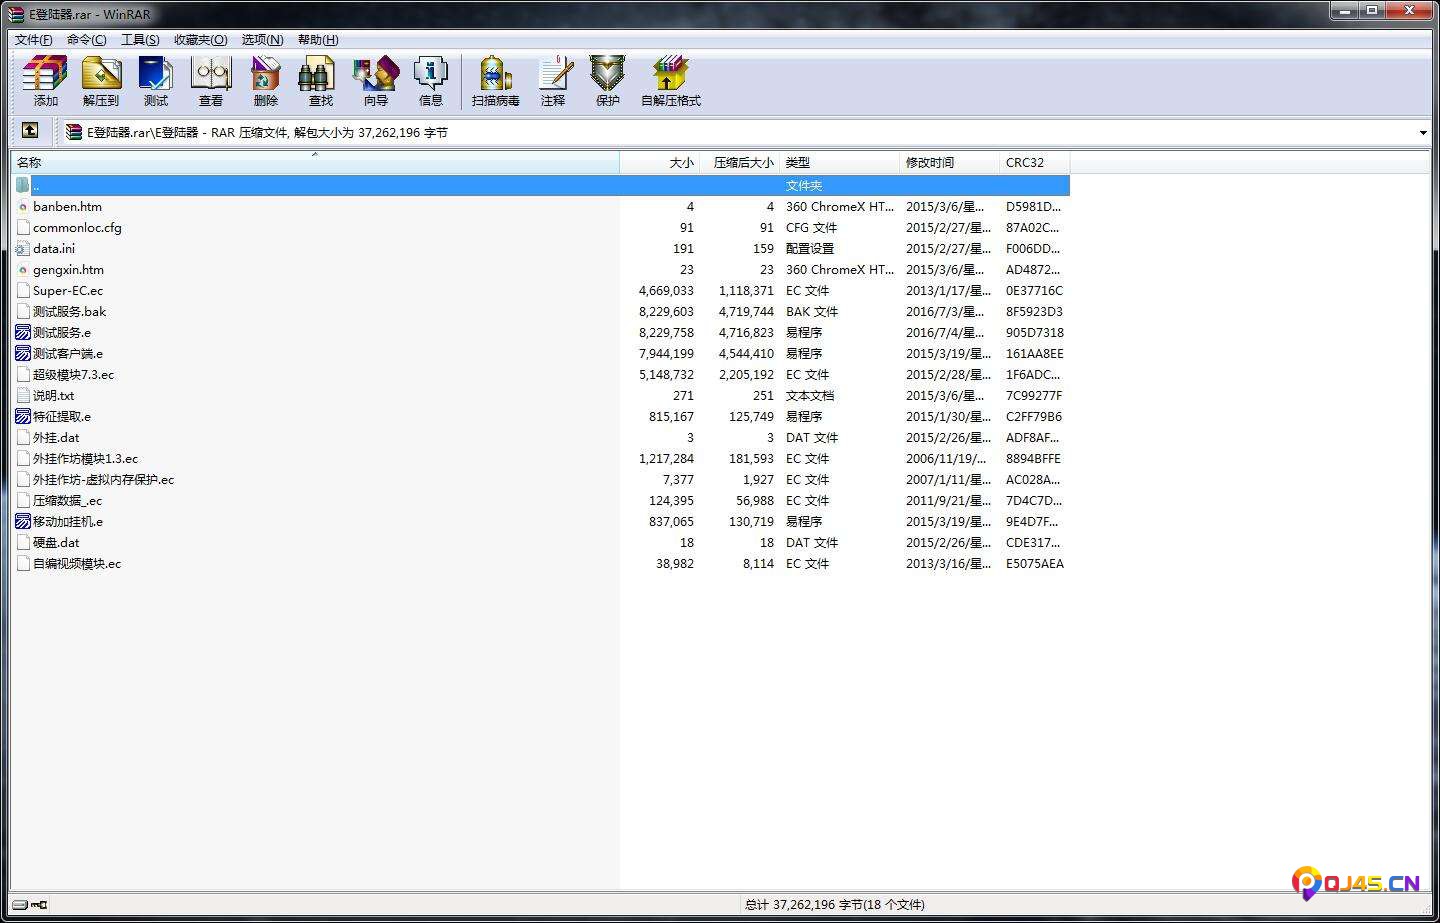Sort by the 名称 column header

pos(315,162)
